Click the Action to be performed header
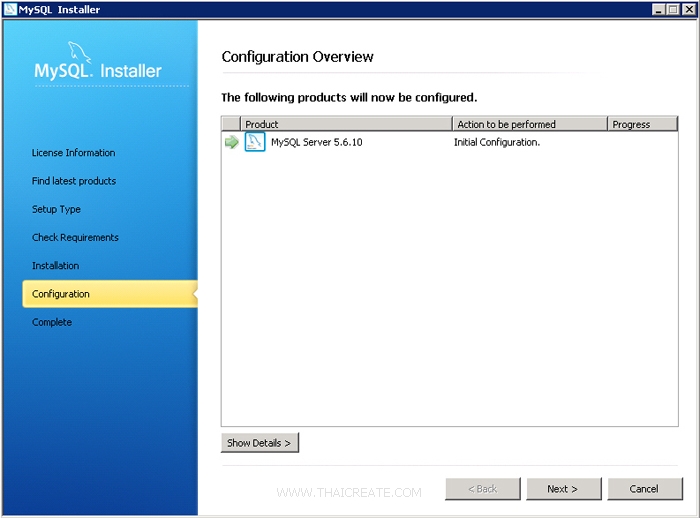 point(530,124)
